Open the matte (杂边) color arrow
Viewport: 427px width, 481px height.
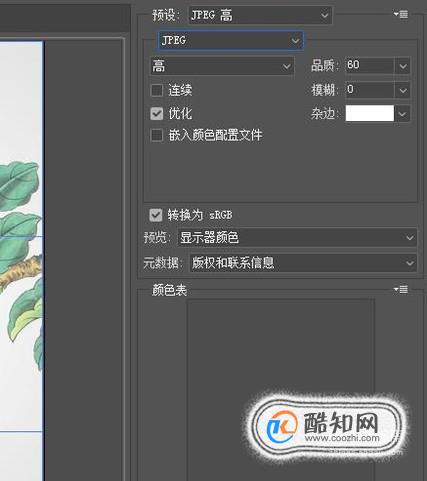point(403,114)
